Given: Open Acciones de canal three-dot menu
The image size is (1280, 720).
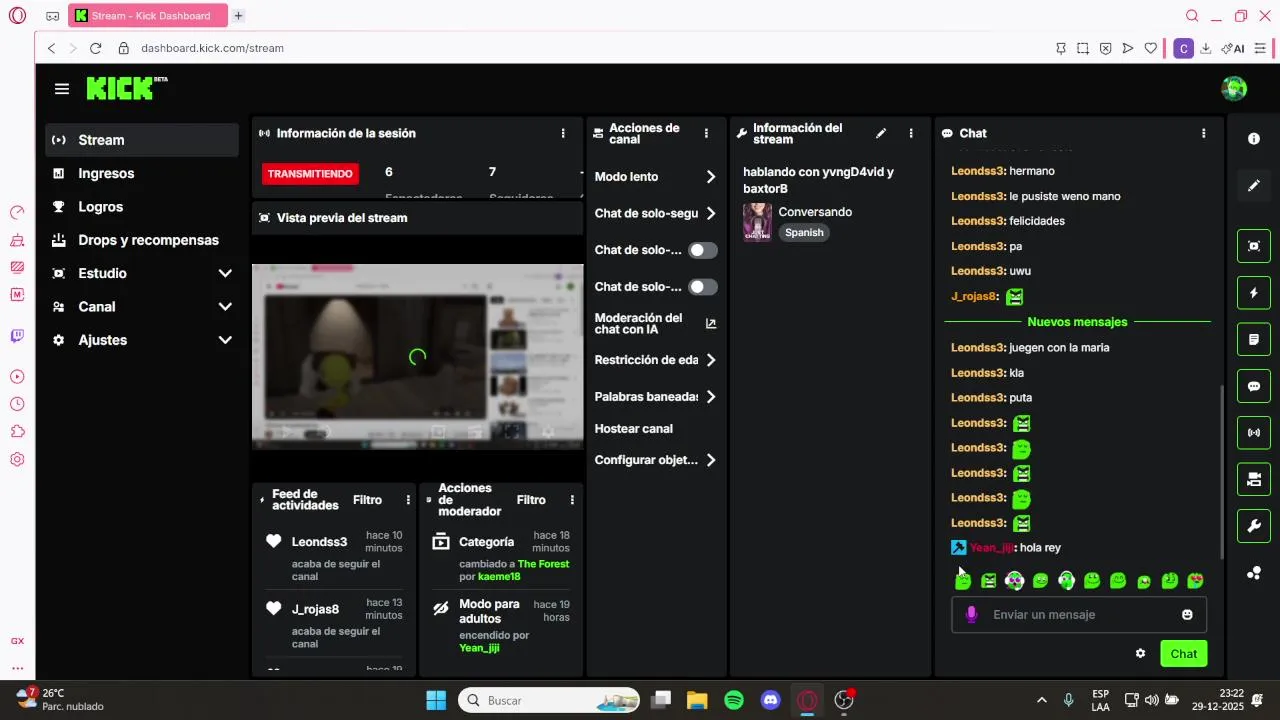Looking at the screenshot, I should [706, 133].
